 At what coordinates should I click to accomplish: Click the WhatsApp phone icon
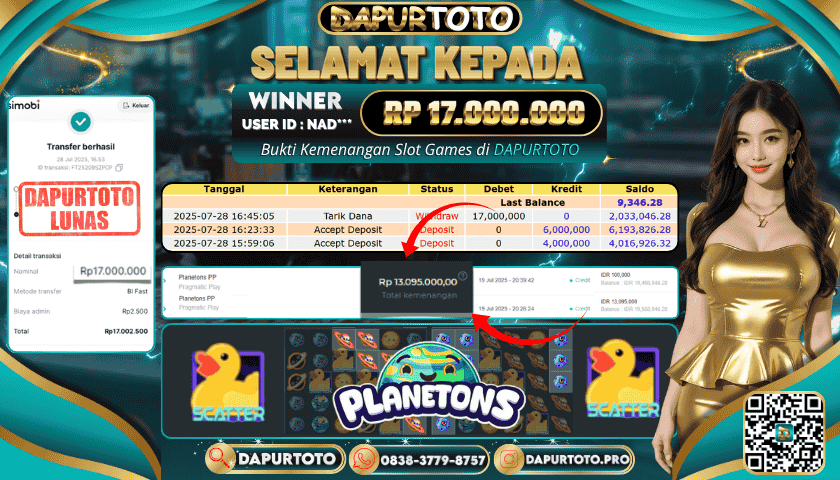364,460
